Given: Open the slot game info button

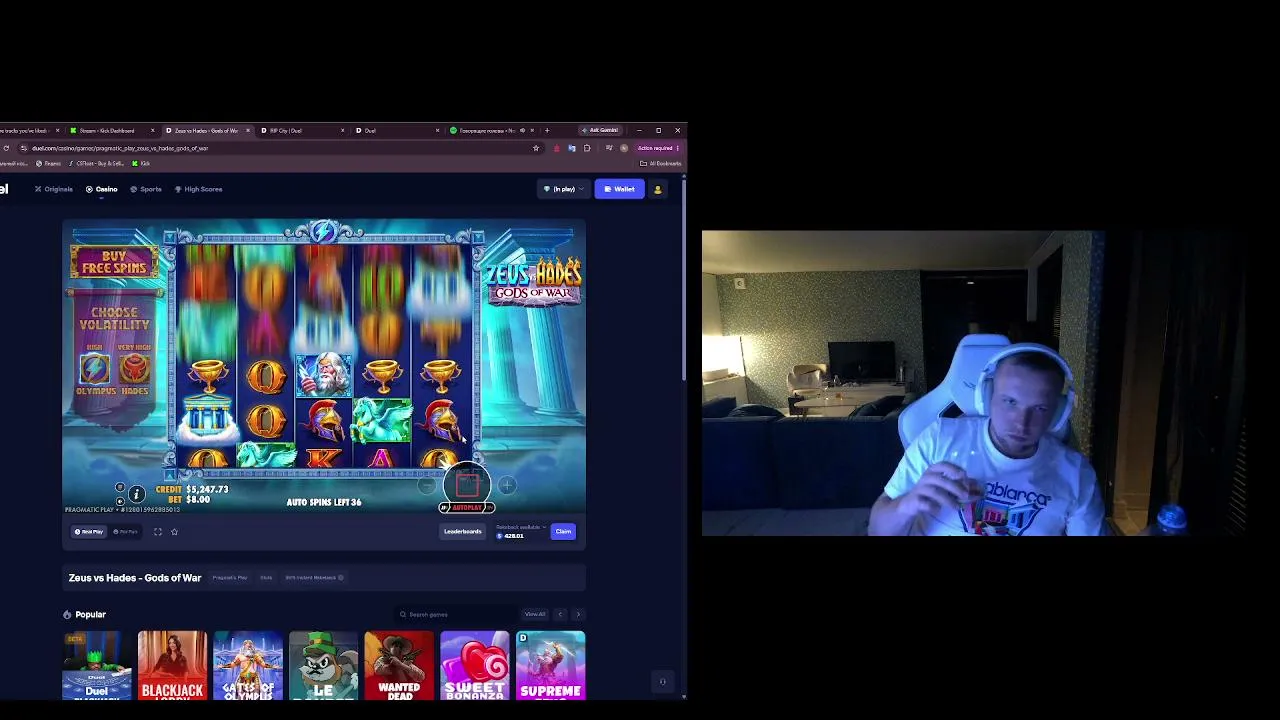Looking at the screenshot, I should coord(137,493).
